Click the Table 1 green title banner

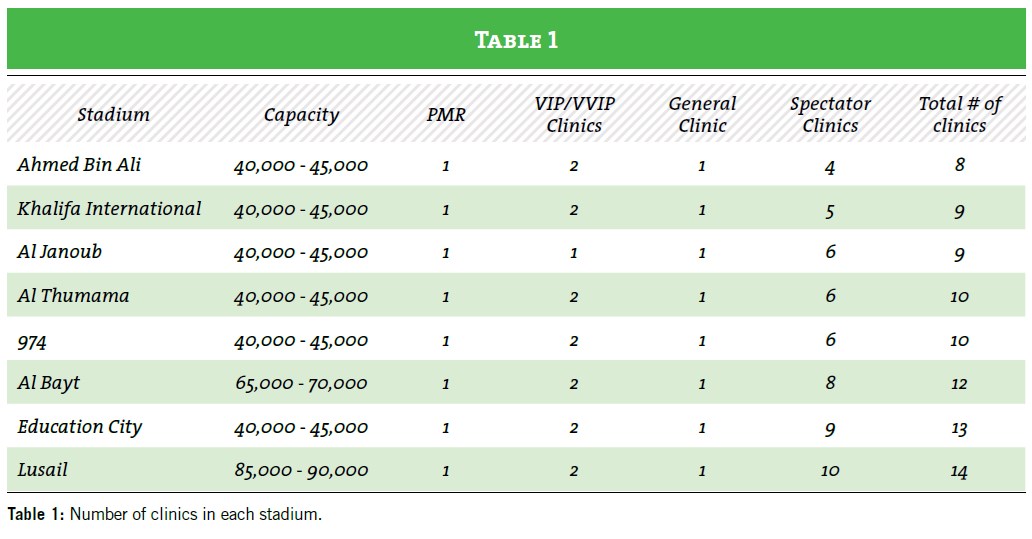click(516, 40)
